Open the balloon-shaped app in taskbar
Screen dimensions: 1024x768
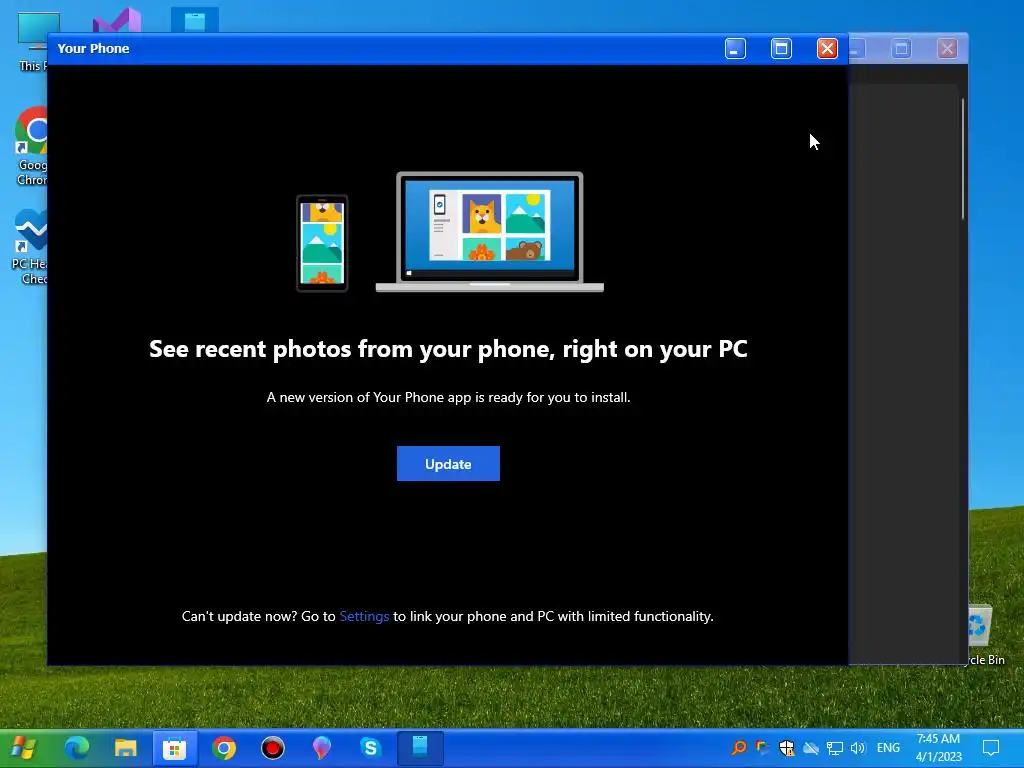click(x=321, y=748)
